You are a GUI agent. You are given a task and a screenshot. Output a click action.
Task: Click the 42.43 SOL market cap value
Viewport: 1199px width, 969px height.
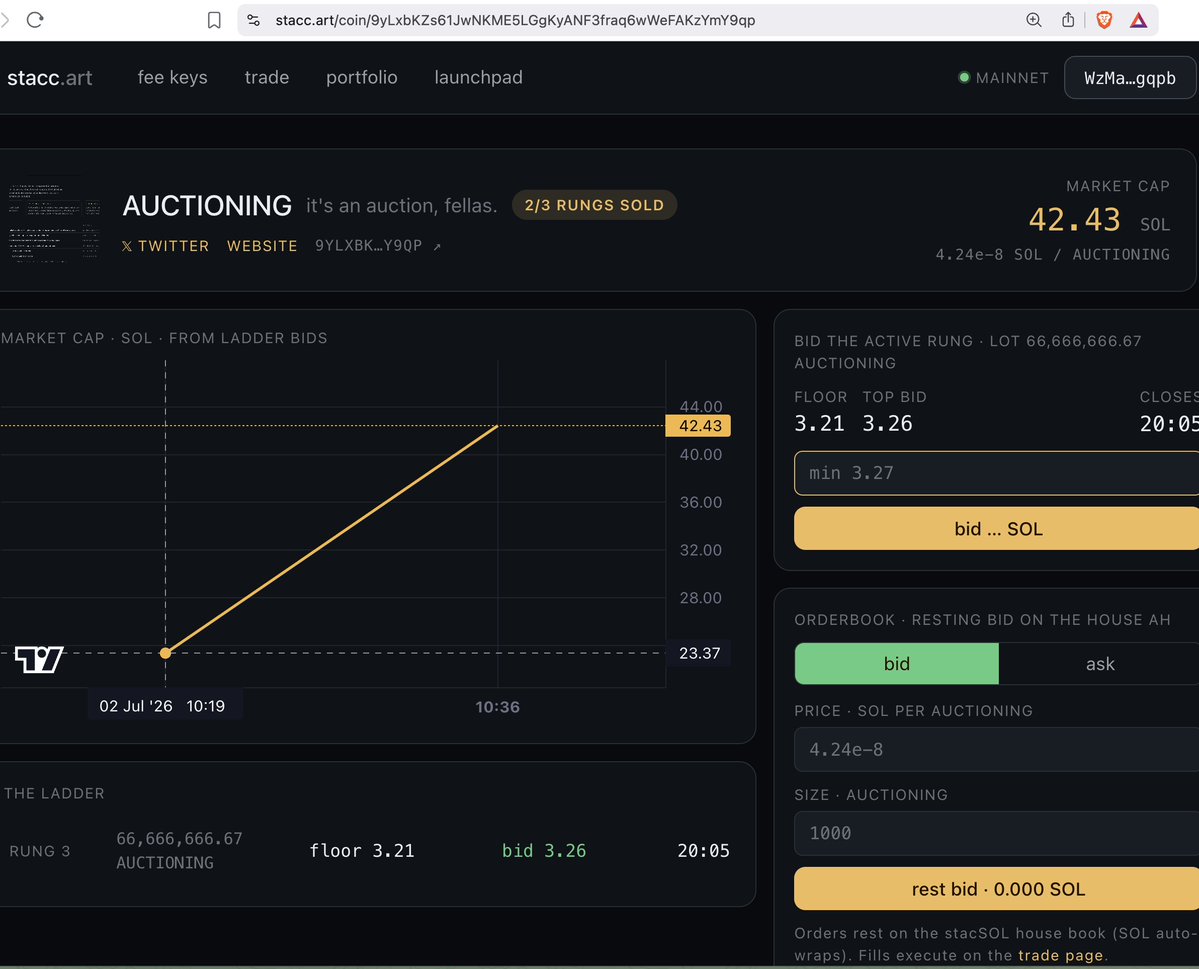coord(1099,220)
